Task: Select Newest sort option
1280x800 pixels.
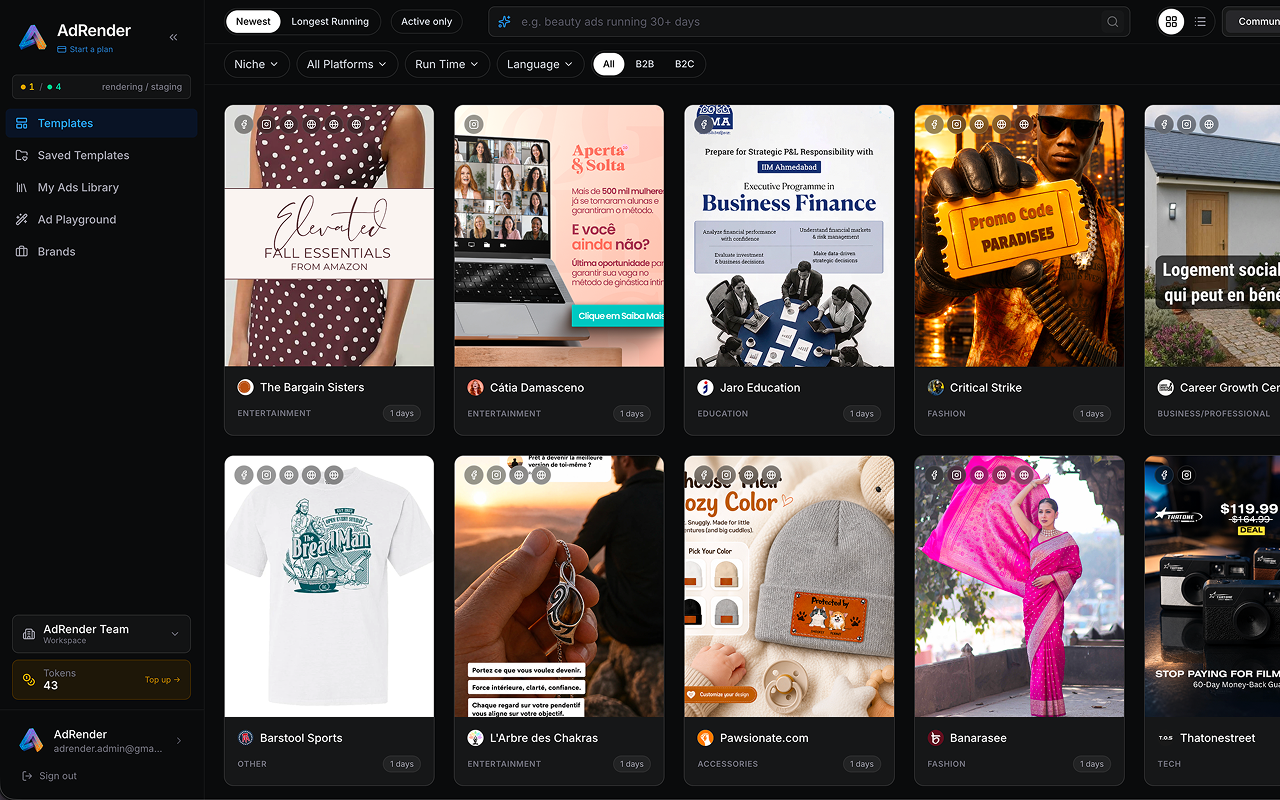Action: coord(253,22)
